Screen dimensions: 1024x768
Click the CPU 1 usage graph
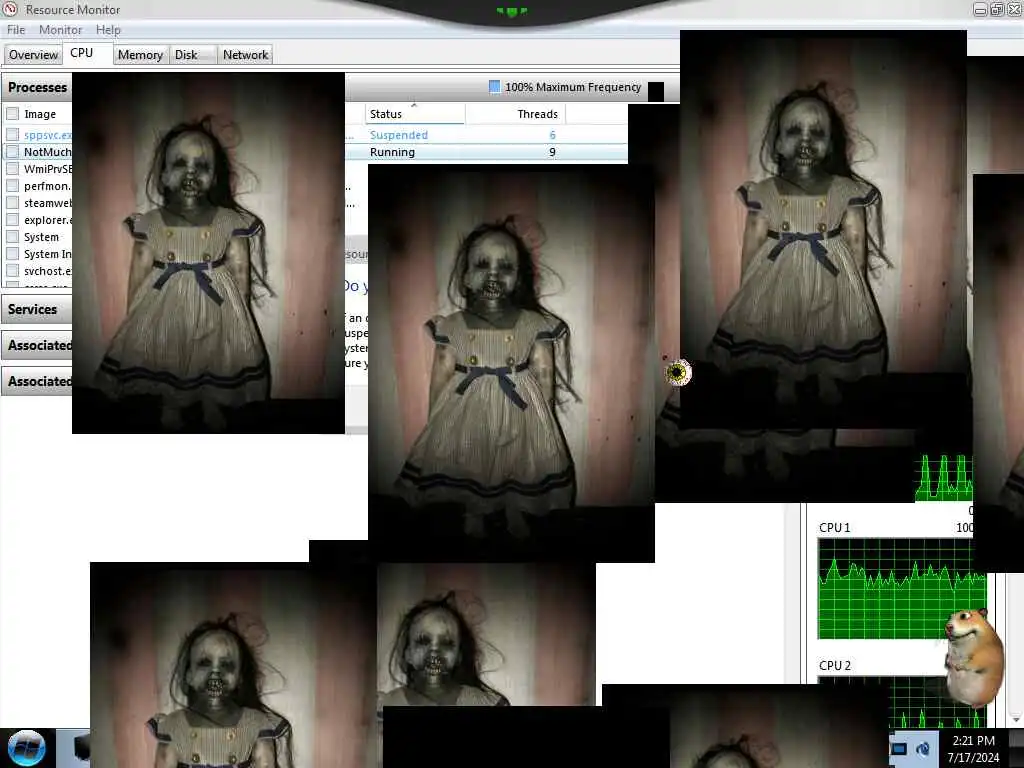(901, 589)
